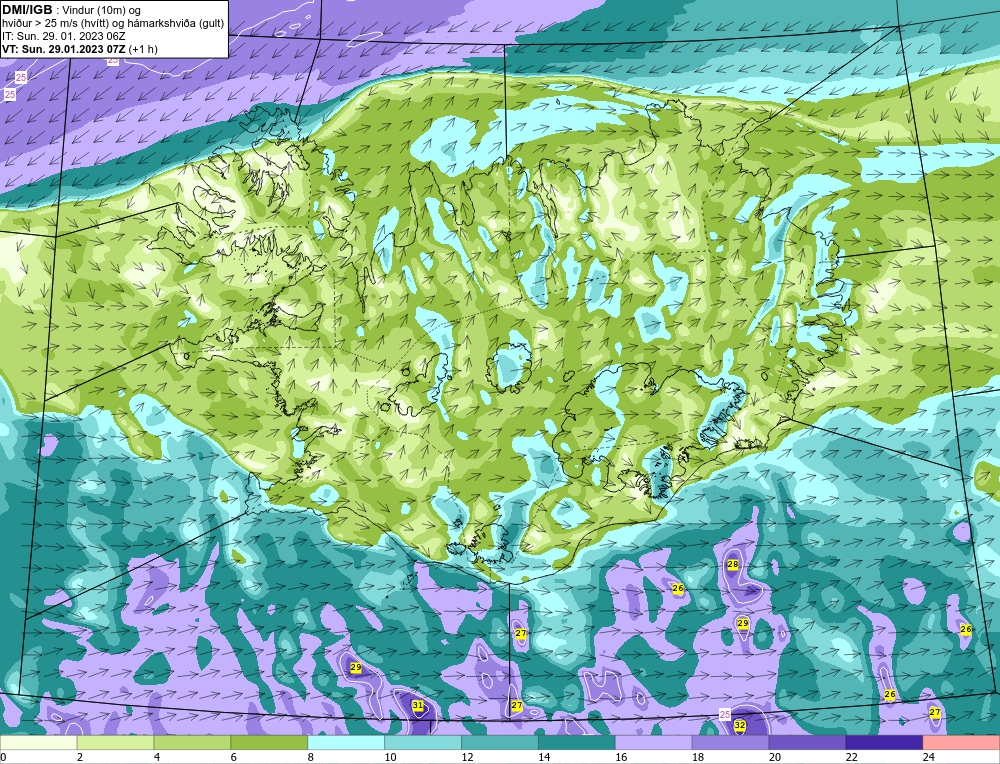1000x764 pixels.
Task: Click the legend scale number 20
Action: 775,757
